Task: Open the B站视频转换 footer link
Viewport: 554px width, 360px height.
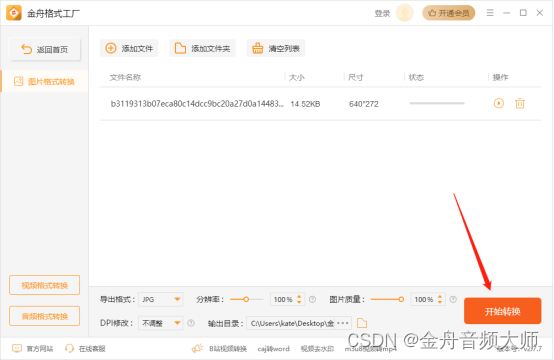Action: coord(228,349)
